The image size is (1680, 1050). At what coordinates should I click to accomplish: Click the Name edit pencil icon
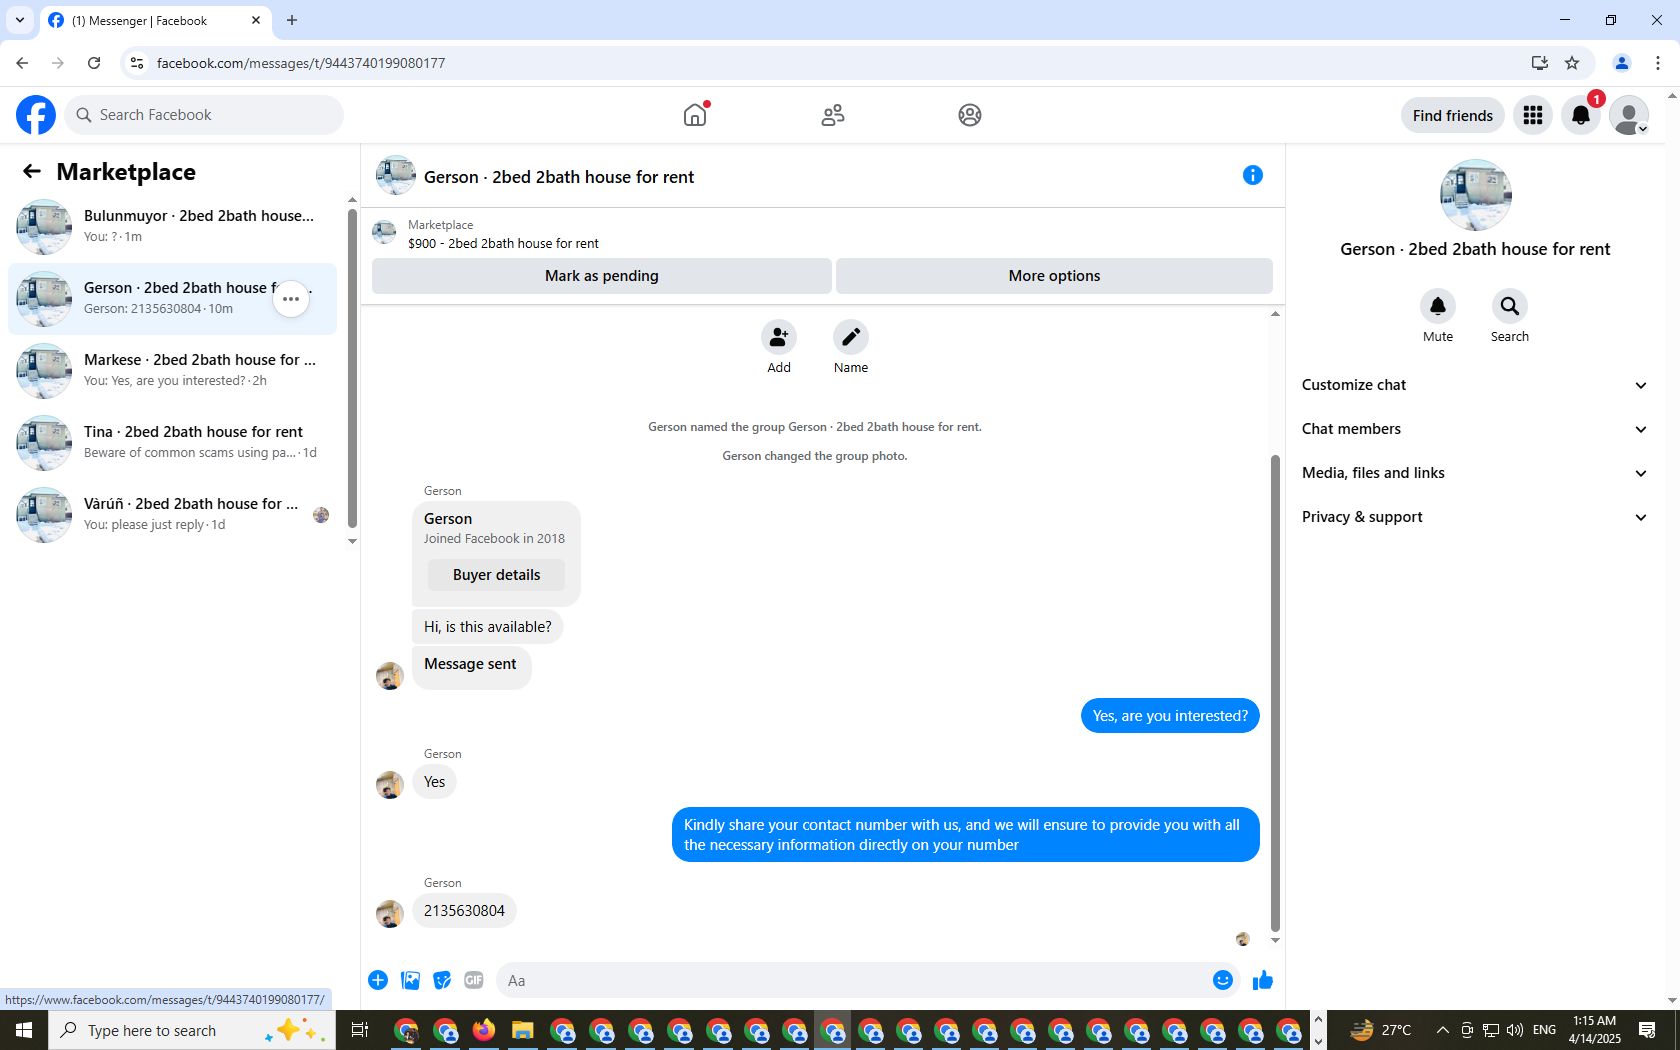click(851, 337)
